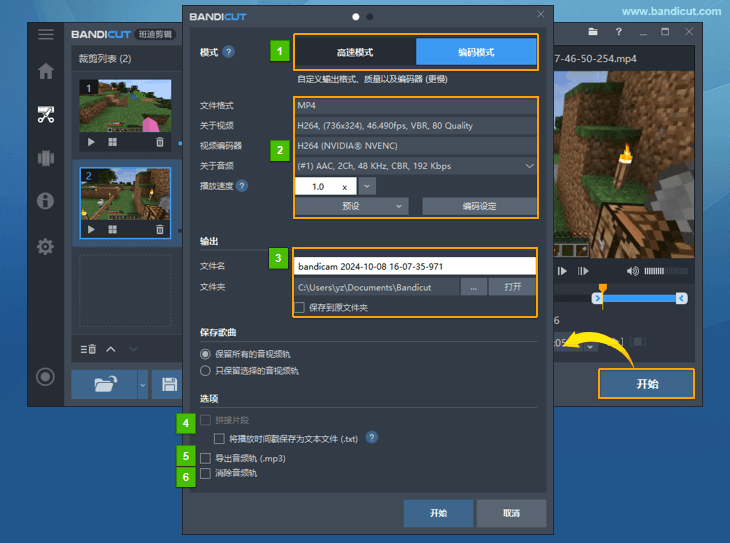Expand the audio track dropdown (AAC)

click(529, 166)
